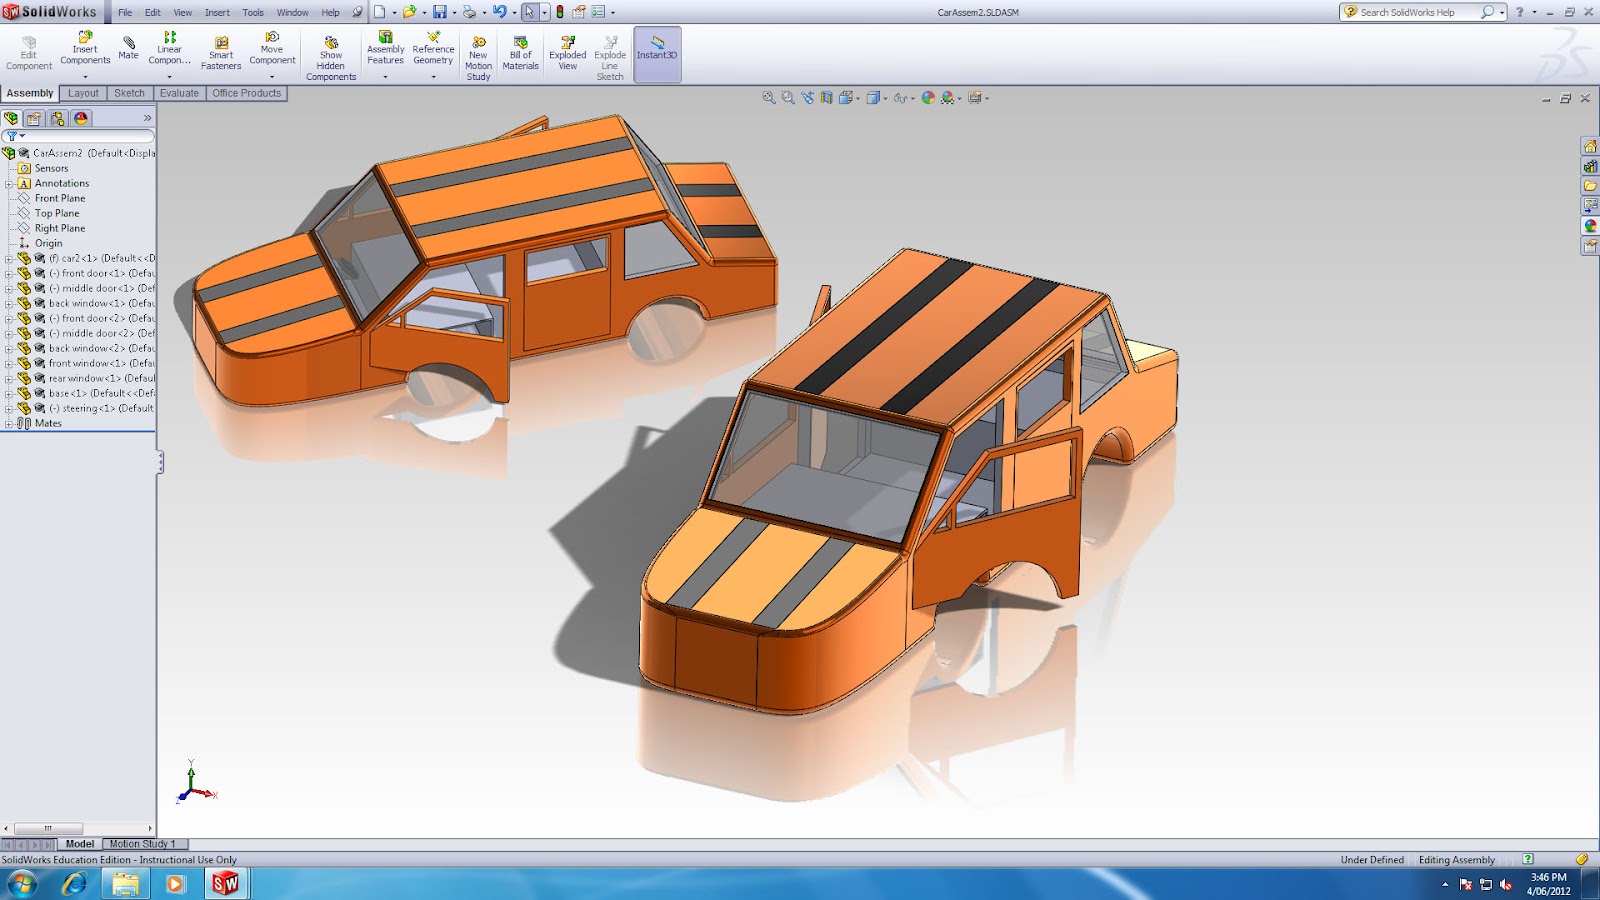Expand the Annotations tree node
Image resolution: width=1600 pixels, height=900 pixels.
(9, 184)
